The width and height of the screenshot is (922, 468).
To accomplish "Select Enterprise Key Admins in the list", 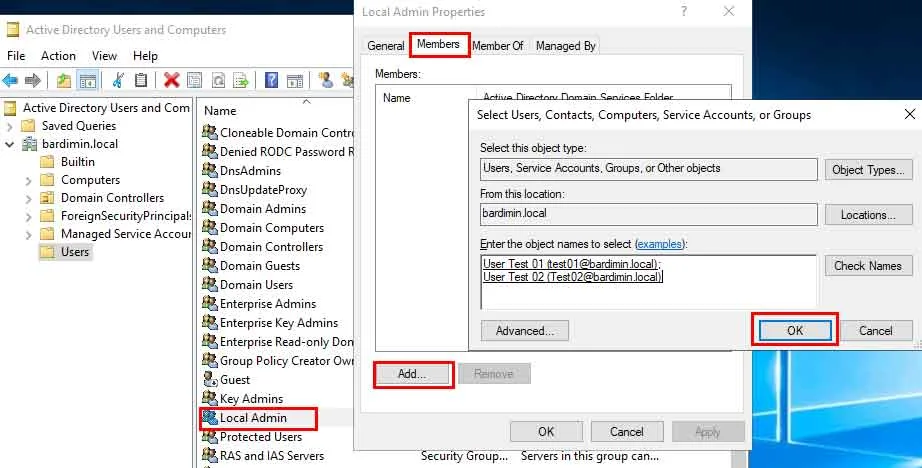I will click(x=279, y=323).
